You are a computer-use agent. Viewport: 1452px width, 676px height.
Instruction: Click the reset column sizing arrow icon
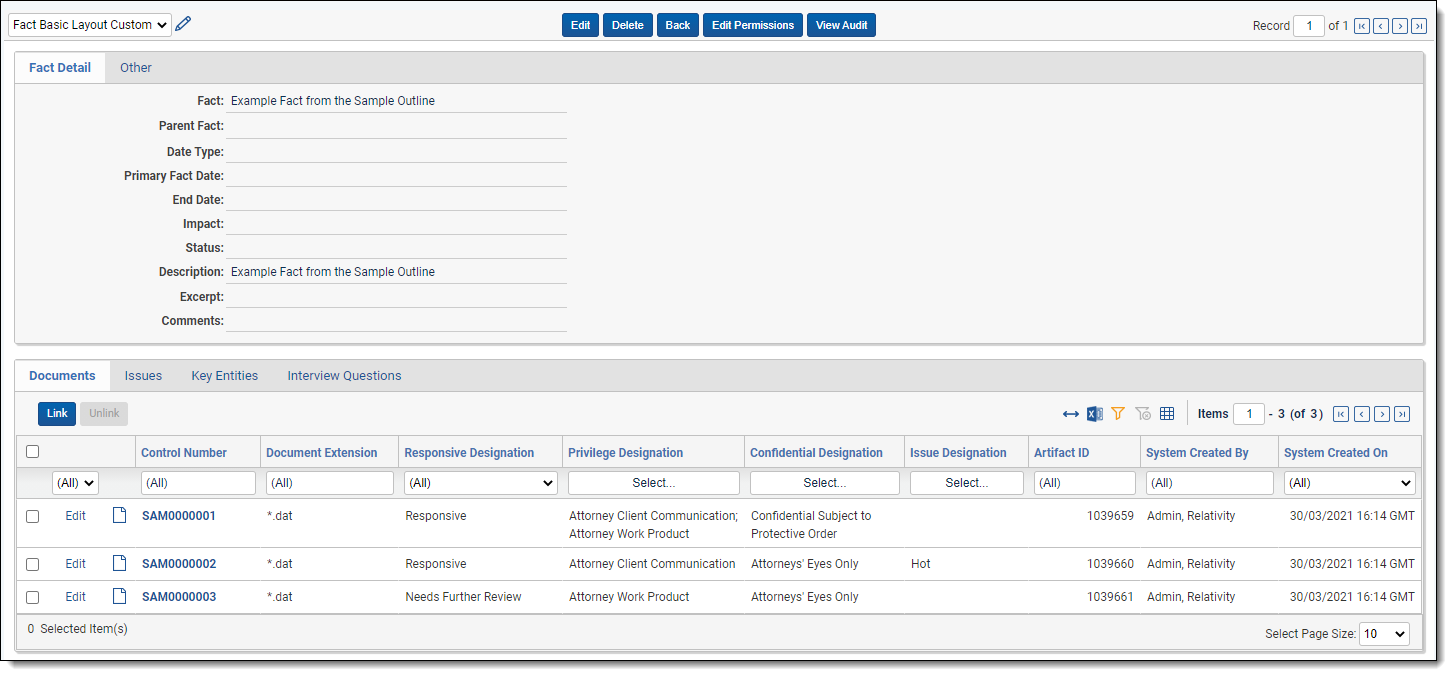click(x=1071, y=414)
